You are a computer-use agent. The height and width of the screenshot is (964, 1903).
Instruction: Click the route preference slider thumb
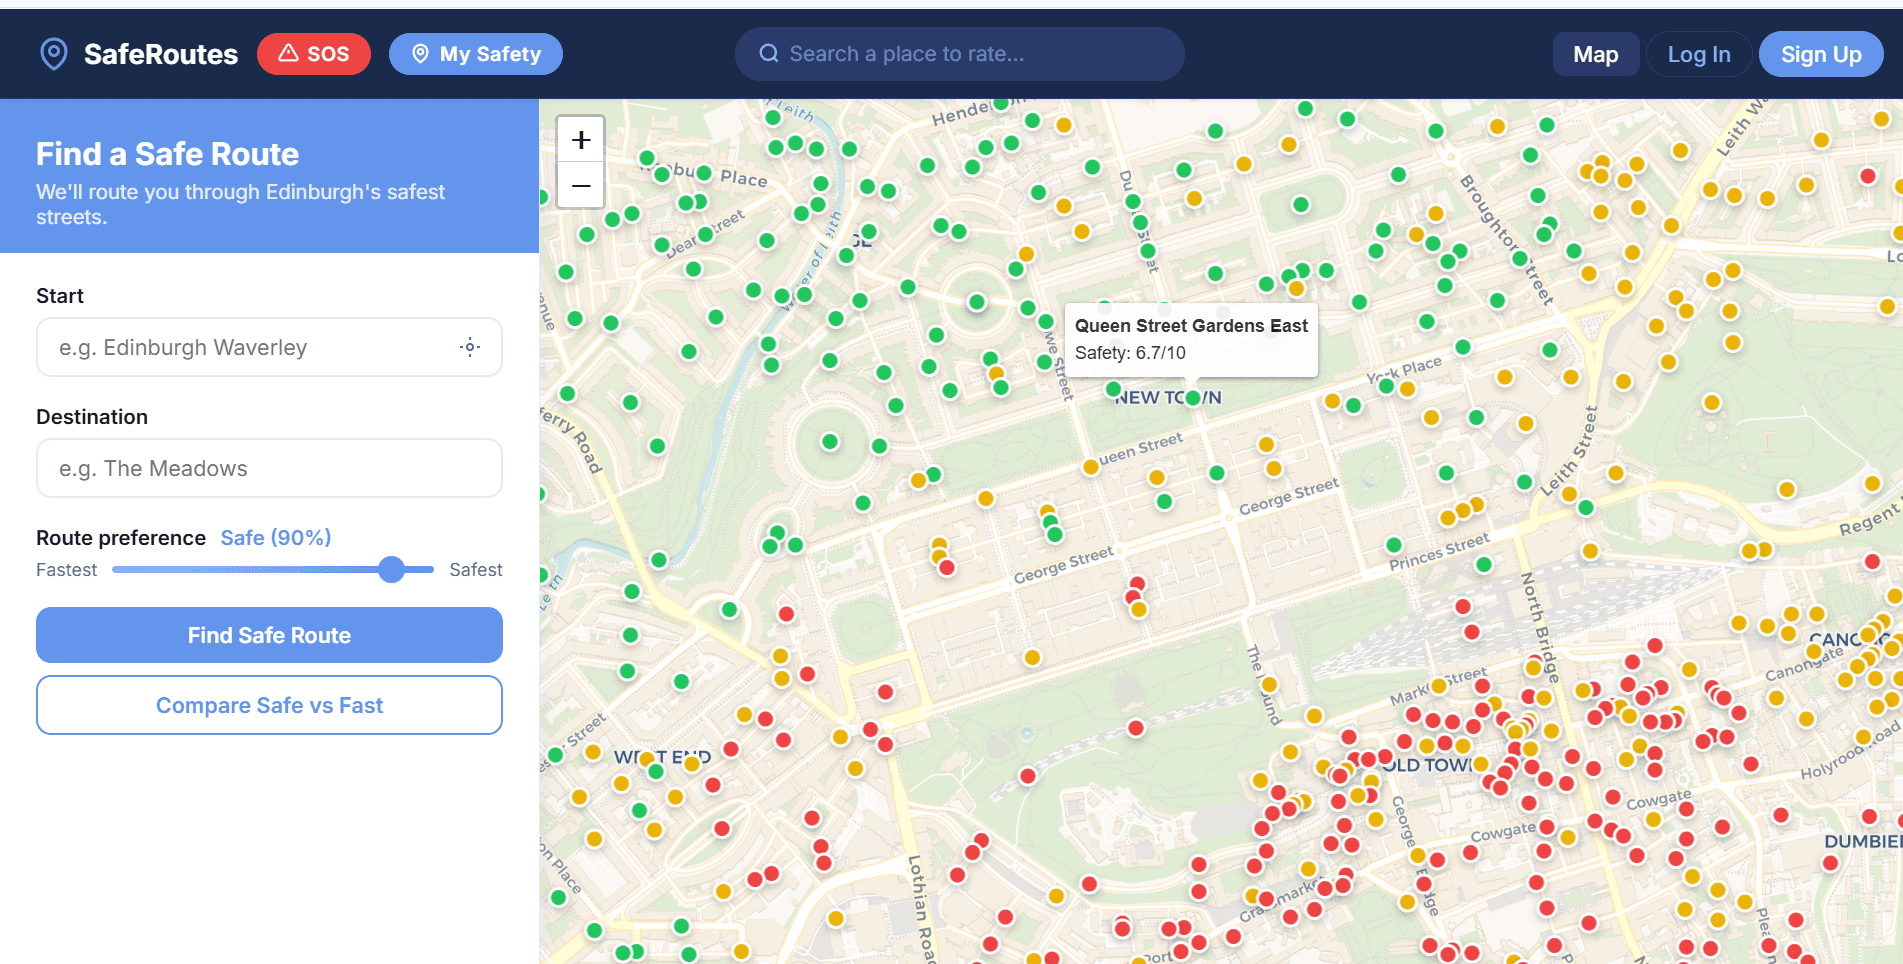point(392,570)
